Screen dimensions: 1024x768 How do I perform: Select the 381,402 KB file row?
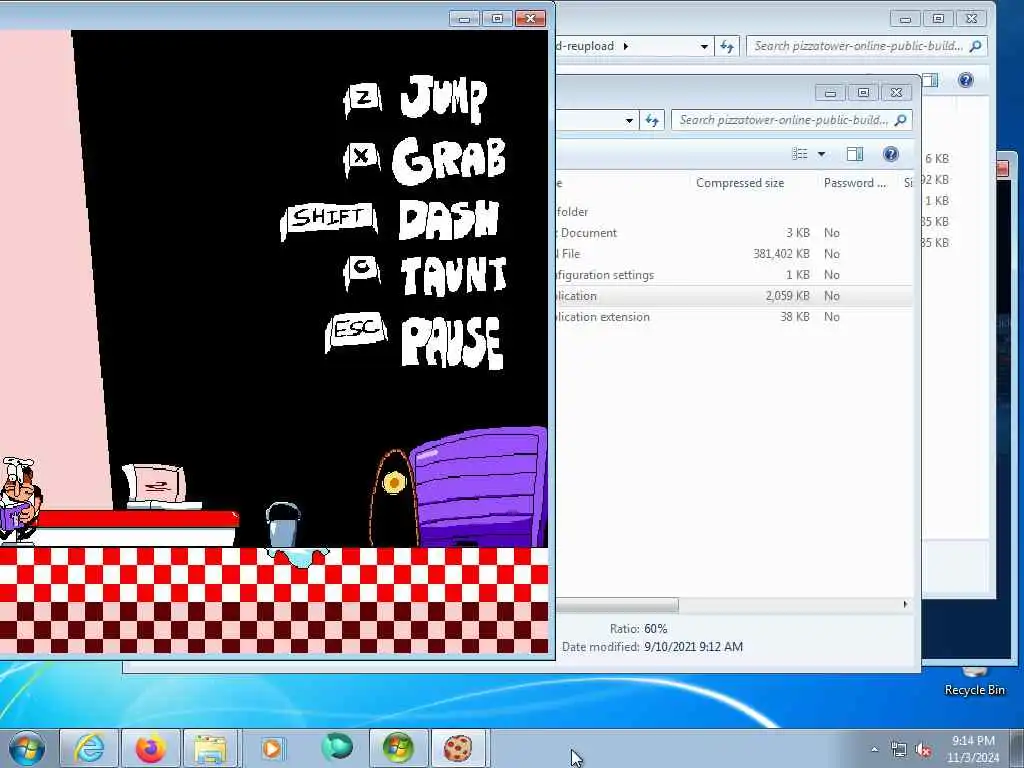(735, 253)
